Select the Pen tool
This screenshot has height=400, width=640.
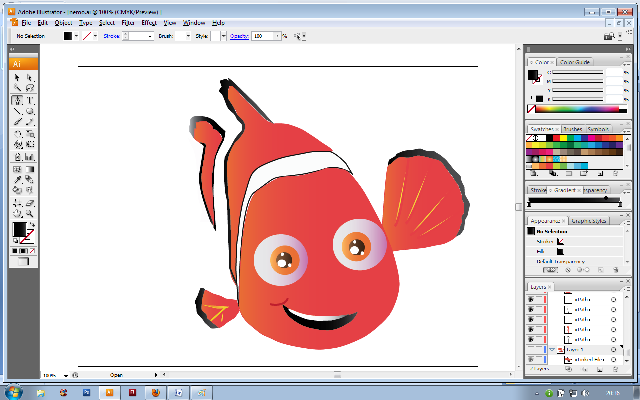coord(18,101)
